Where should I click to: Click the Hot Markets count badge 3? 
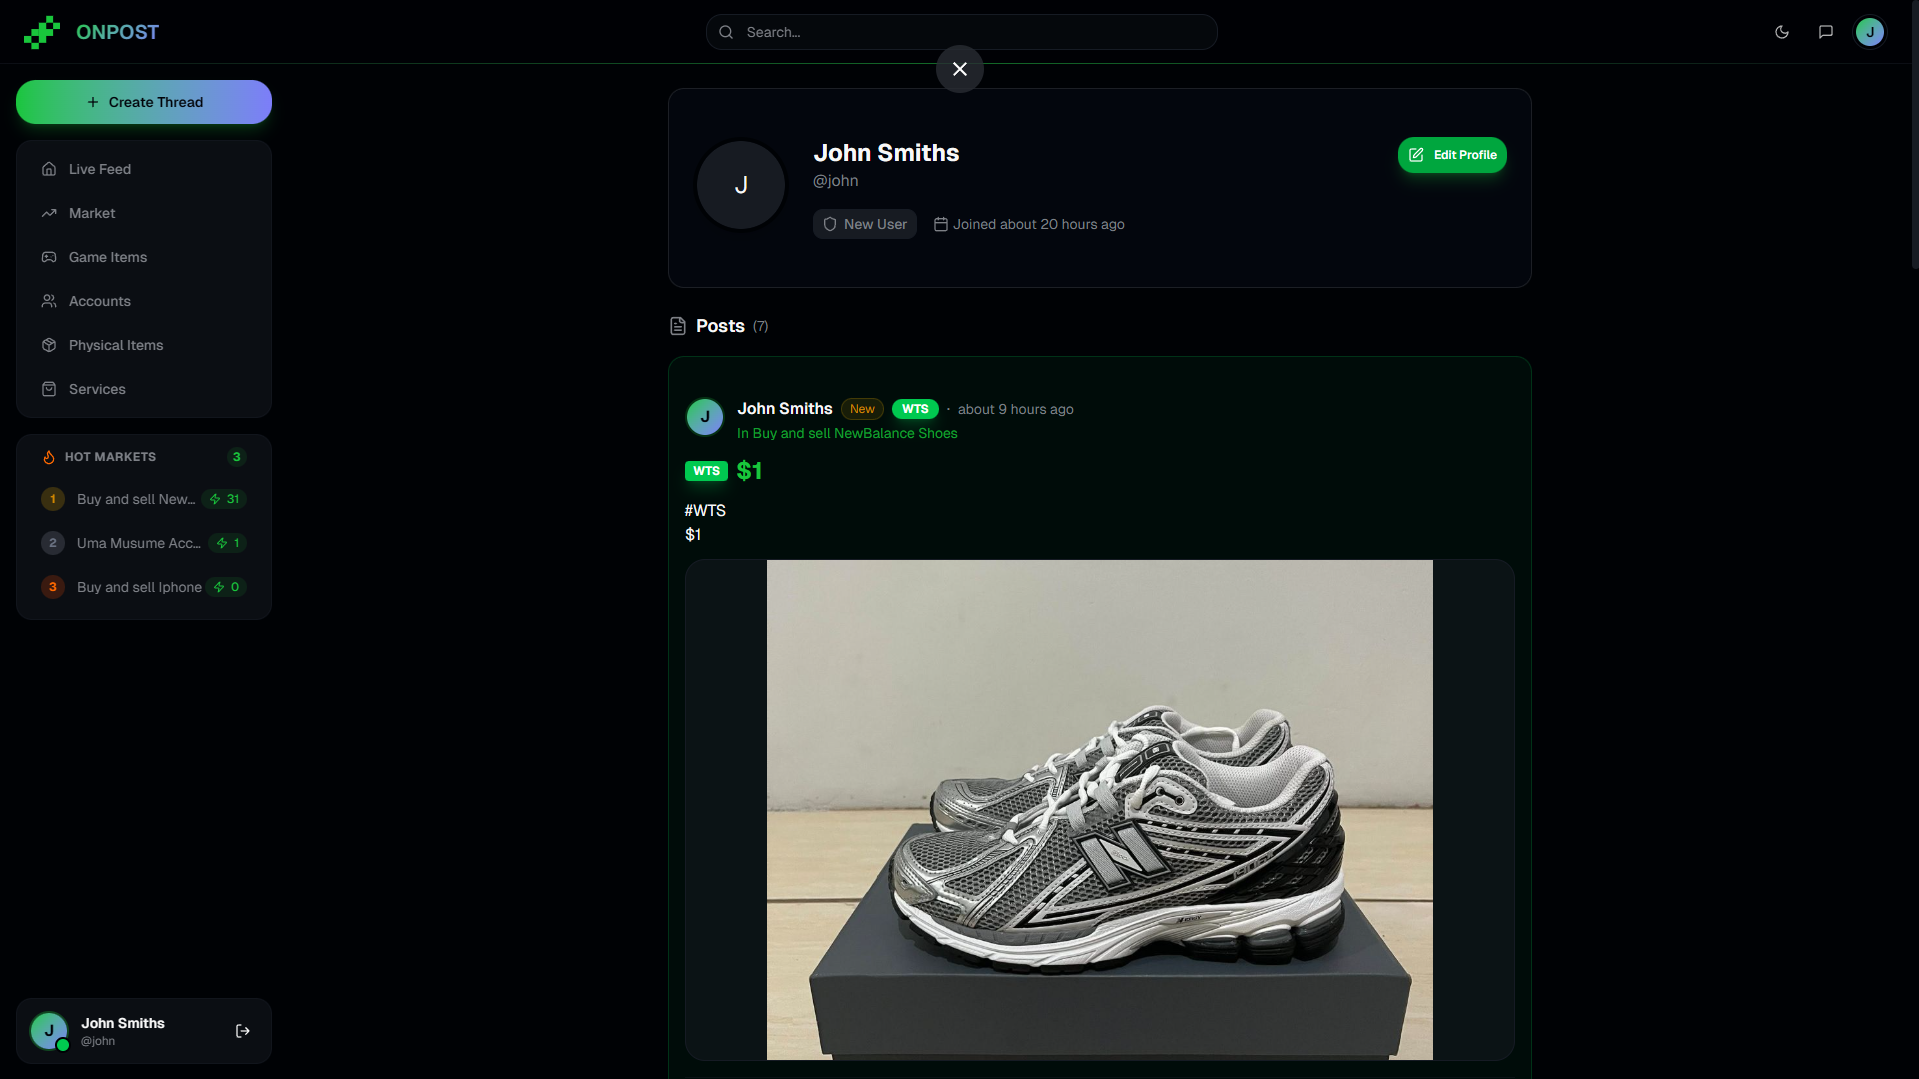236,457
